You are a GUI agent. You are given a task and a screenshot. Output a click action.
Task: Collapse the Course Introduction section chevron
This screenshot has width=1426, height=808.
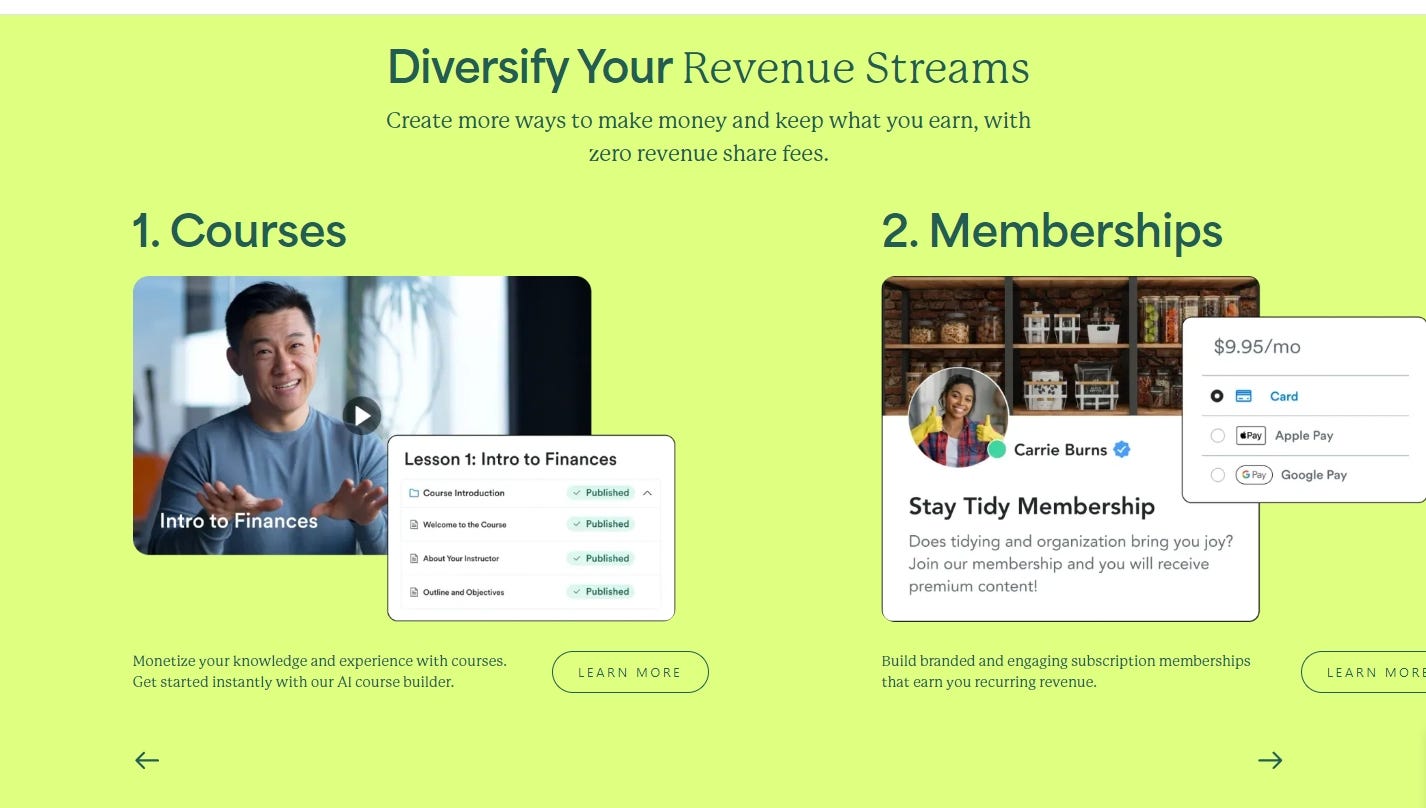(647, 493)
